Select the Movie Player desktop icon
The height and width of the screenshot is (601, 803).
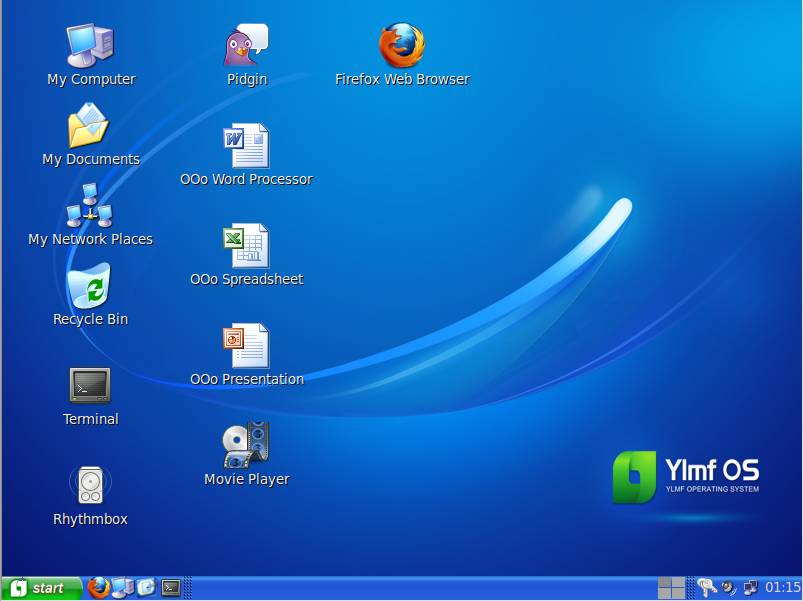(x=246, y=446)
